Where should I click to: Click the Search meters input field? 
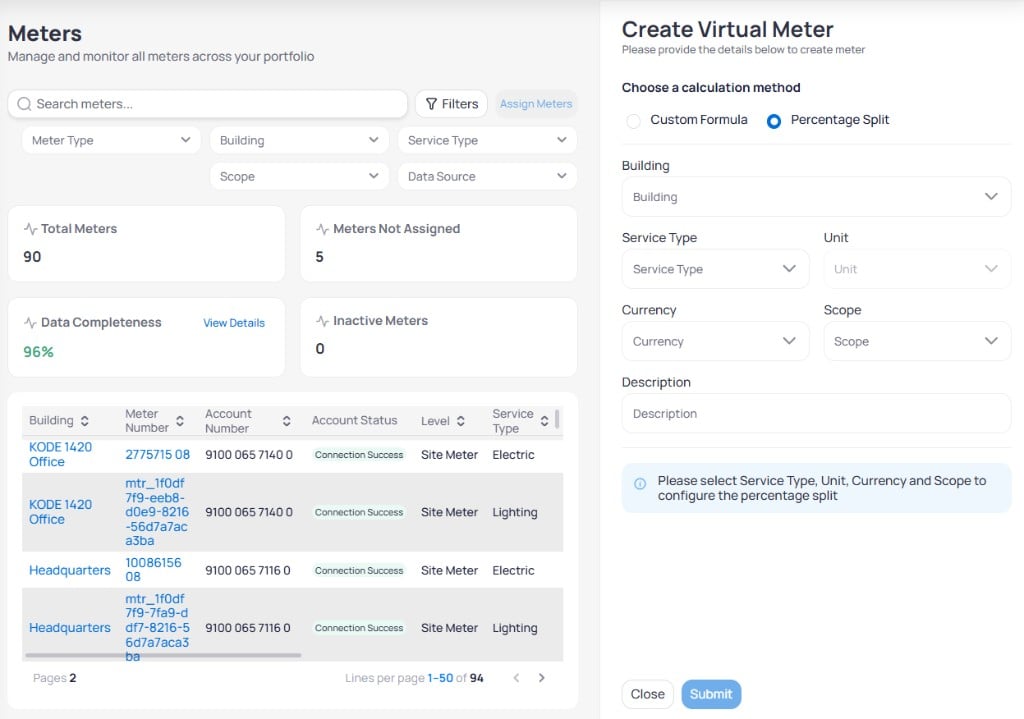coord(208,104)
